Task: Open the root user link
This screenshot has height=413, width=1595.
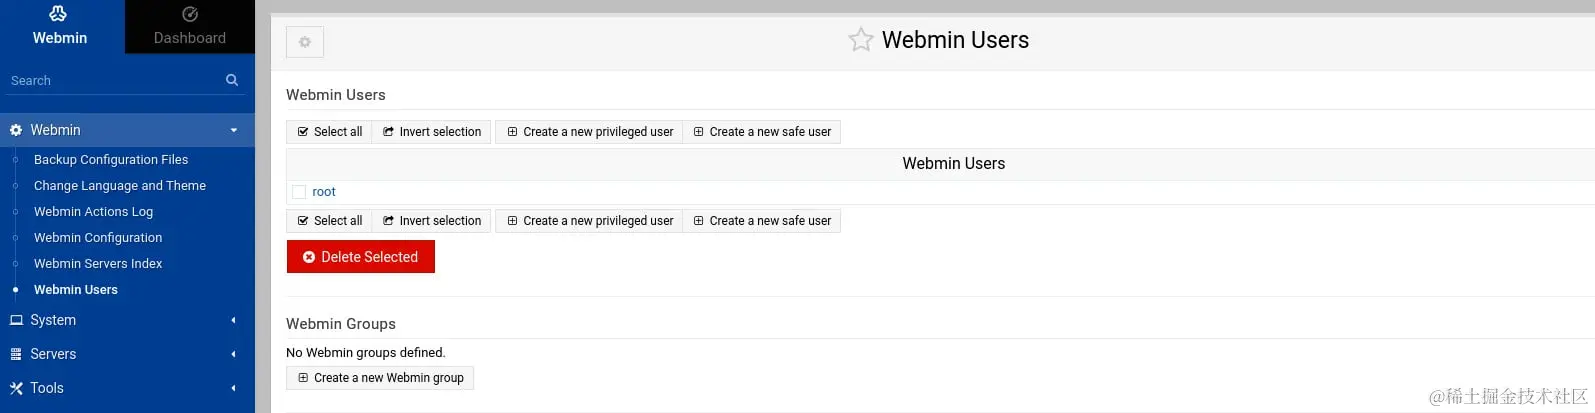Action: pyautogui.click(x=324, y=192)
